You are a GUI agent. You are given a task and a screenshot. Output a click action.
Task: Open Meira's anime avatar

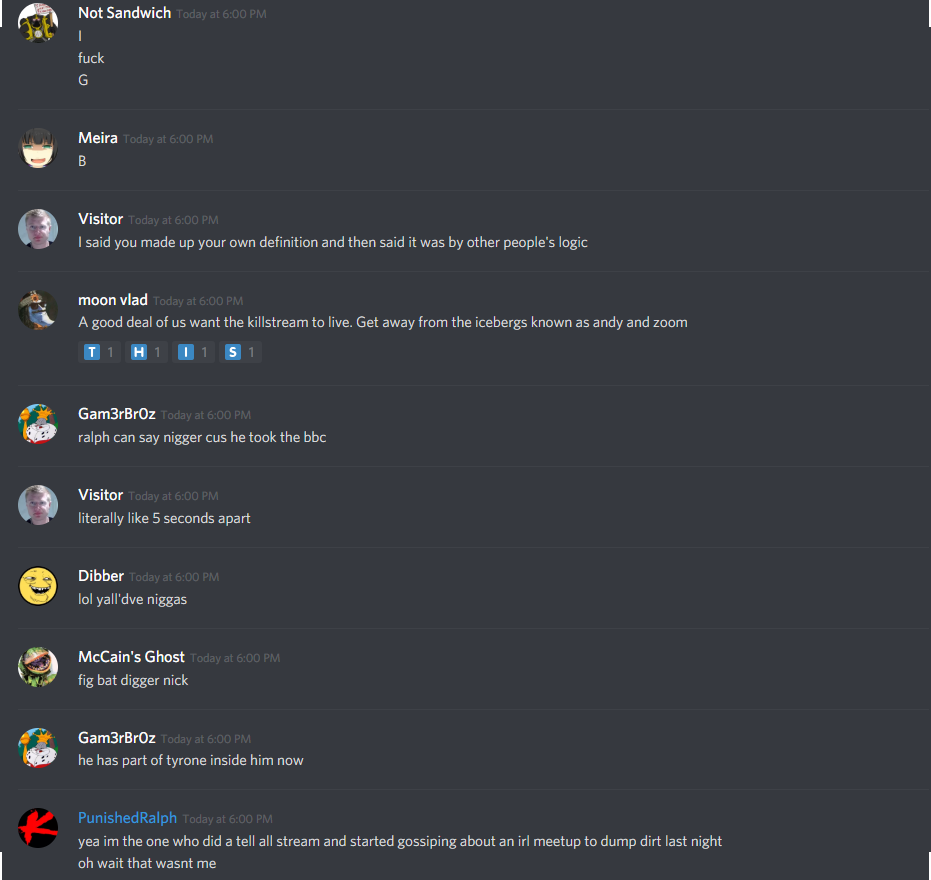click(x=38, y=148)
